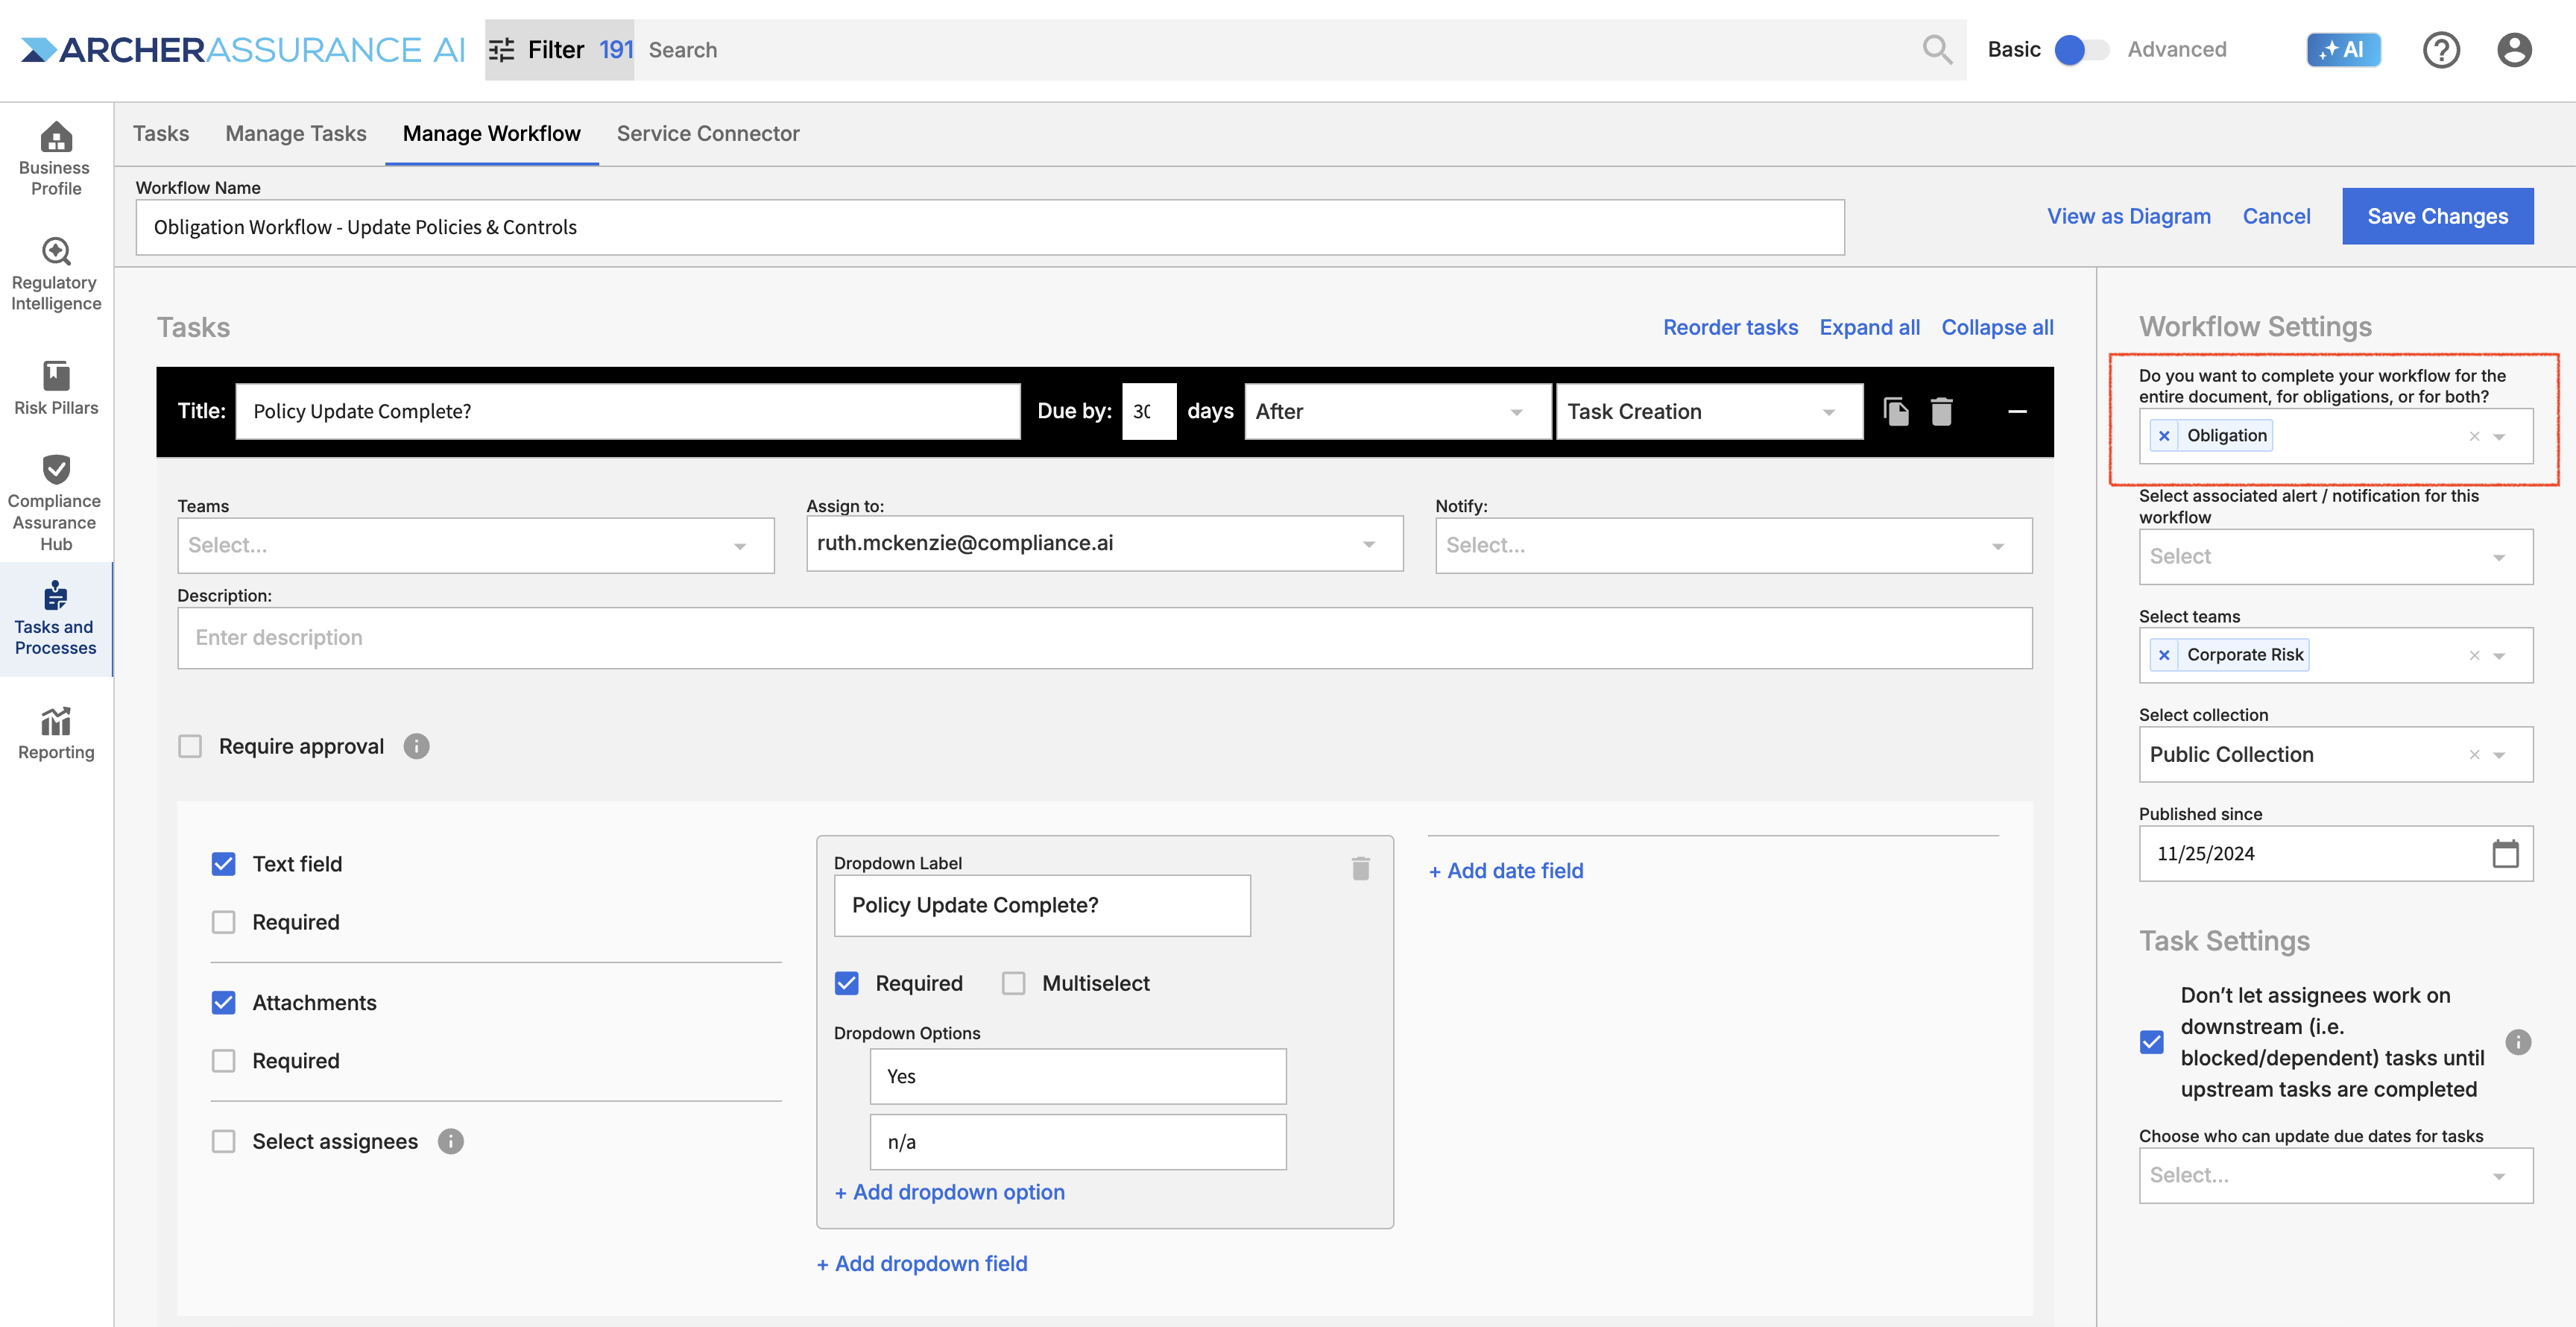Delete the task using header trash icon
Image resolution: width=2576 pixels, height=1327 pixels.
click(1941, 411)
